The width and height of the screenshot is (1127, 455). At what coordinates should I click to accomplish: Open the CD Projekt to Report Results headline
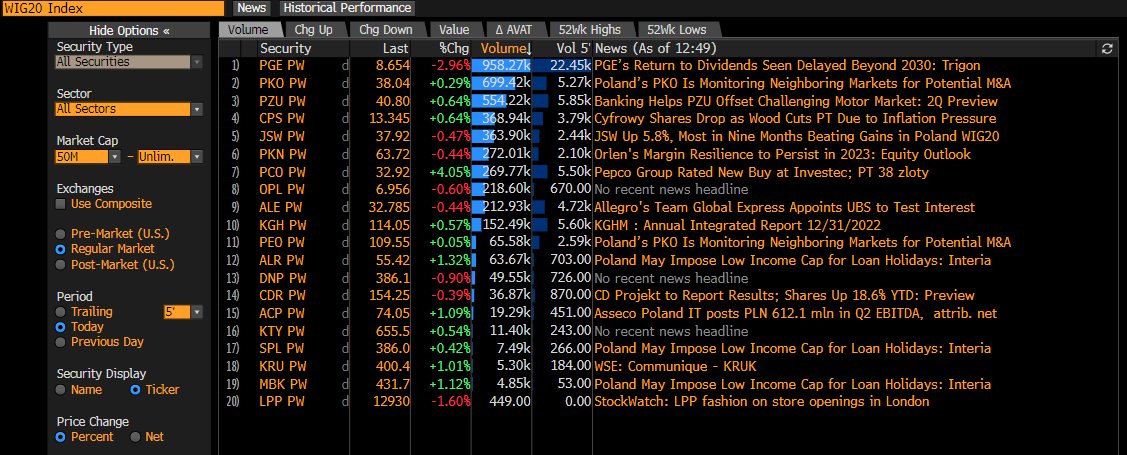(784, 295)
